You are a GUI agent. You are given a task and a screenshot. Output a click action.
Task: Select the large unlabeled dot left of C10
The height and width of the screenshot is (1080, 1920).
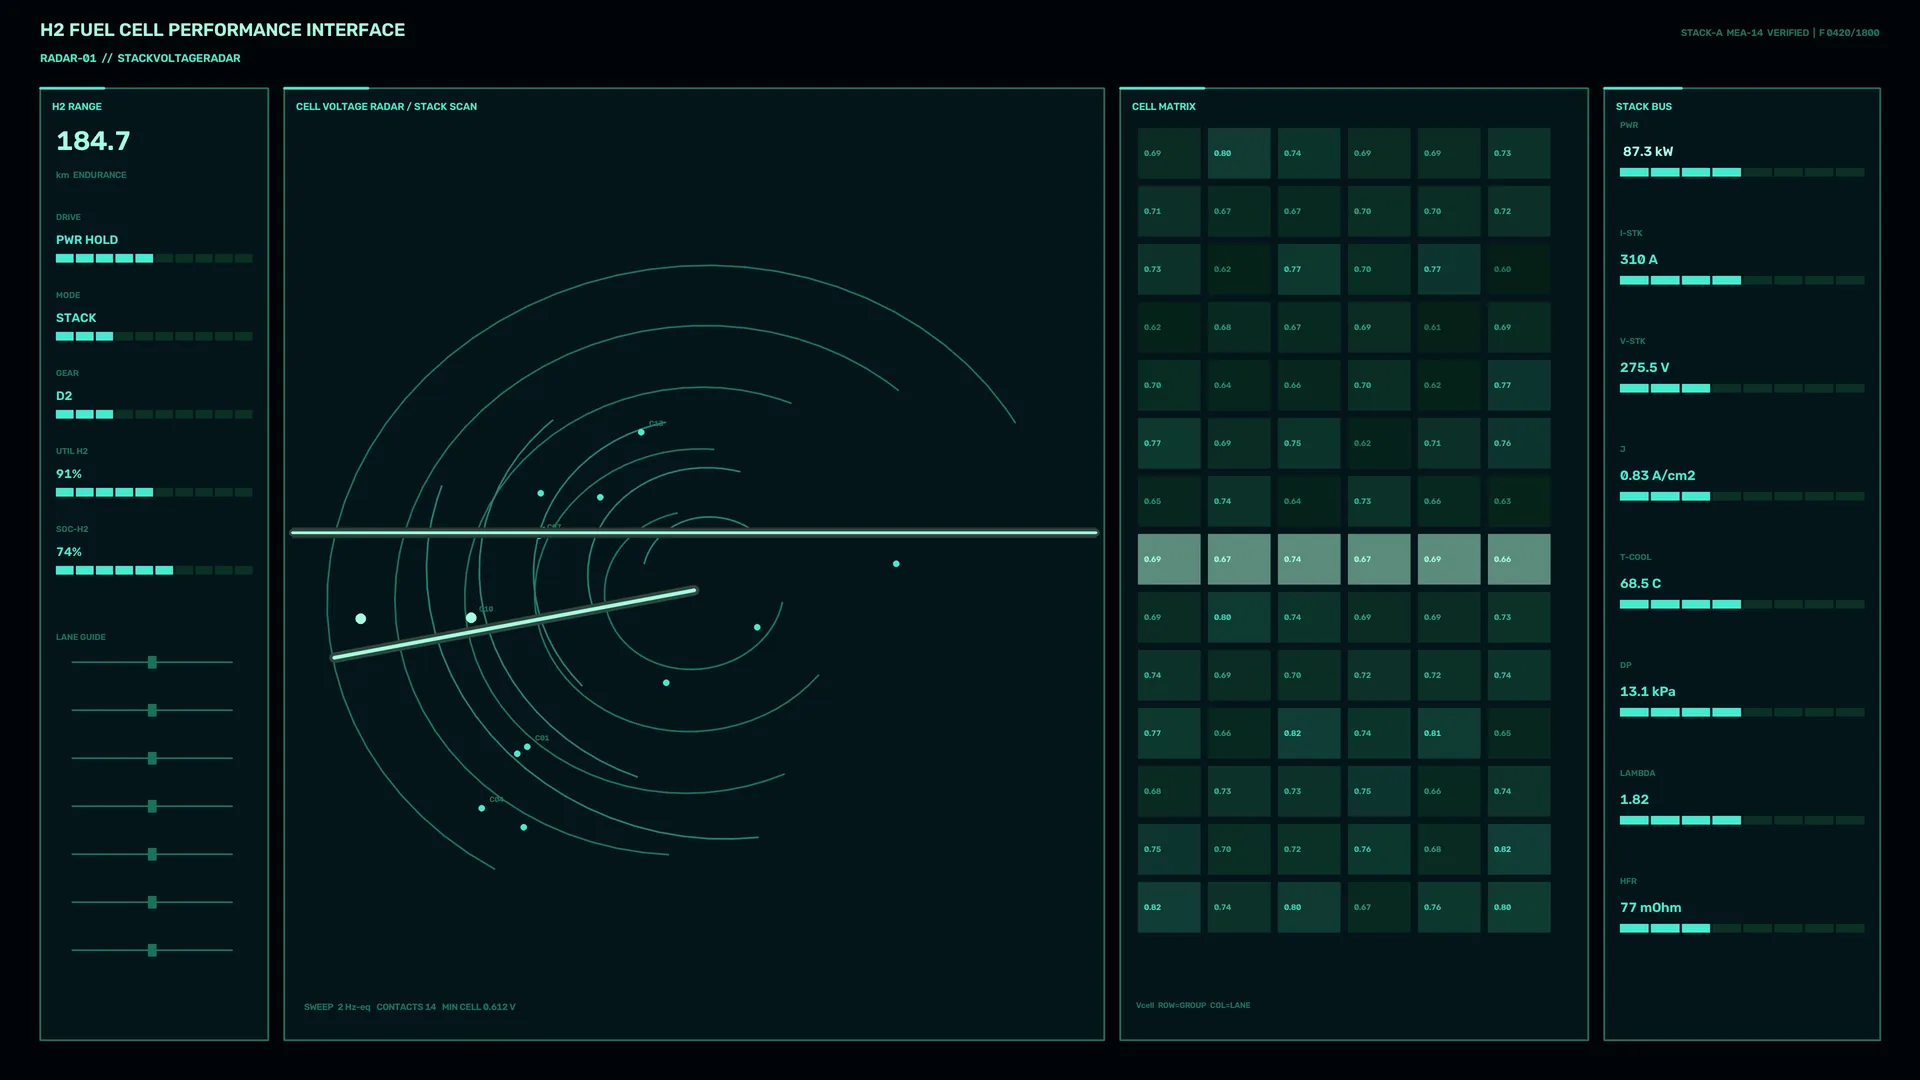(x=361, y=619)
